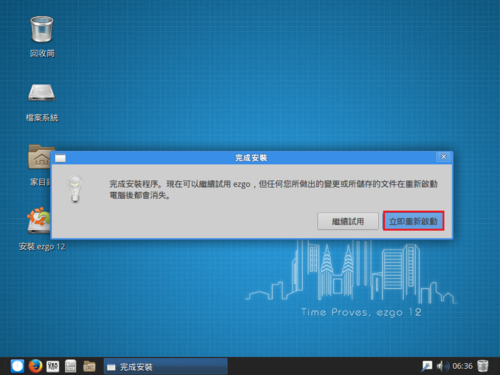Select the 完成安裝 taskbar window entry

[x=166, y=367]
